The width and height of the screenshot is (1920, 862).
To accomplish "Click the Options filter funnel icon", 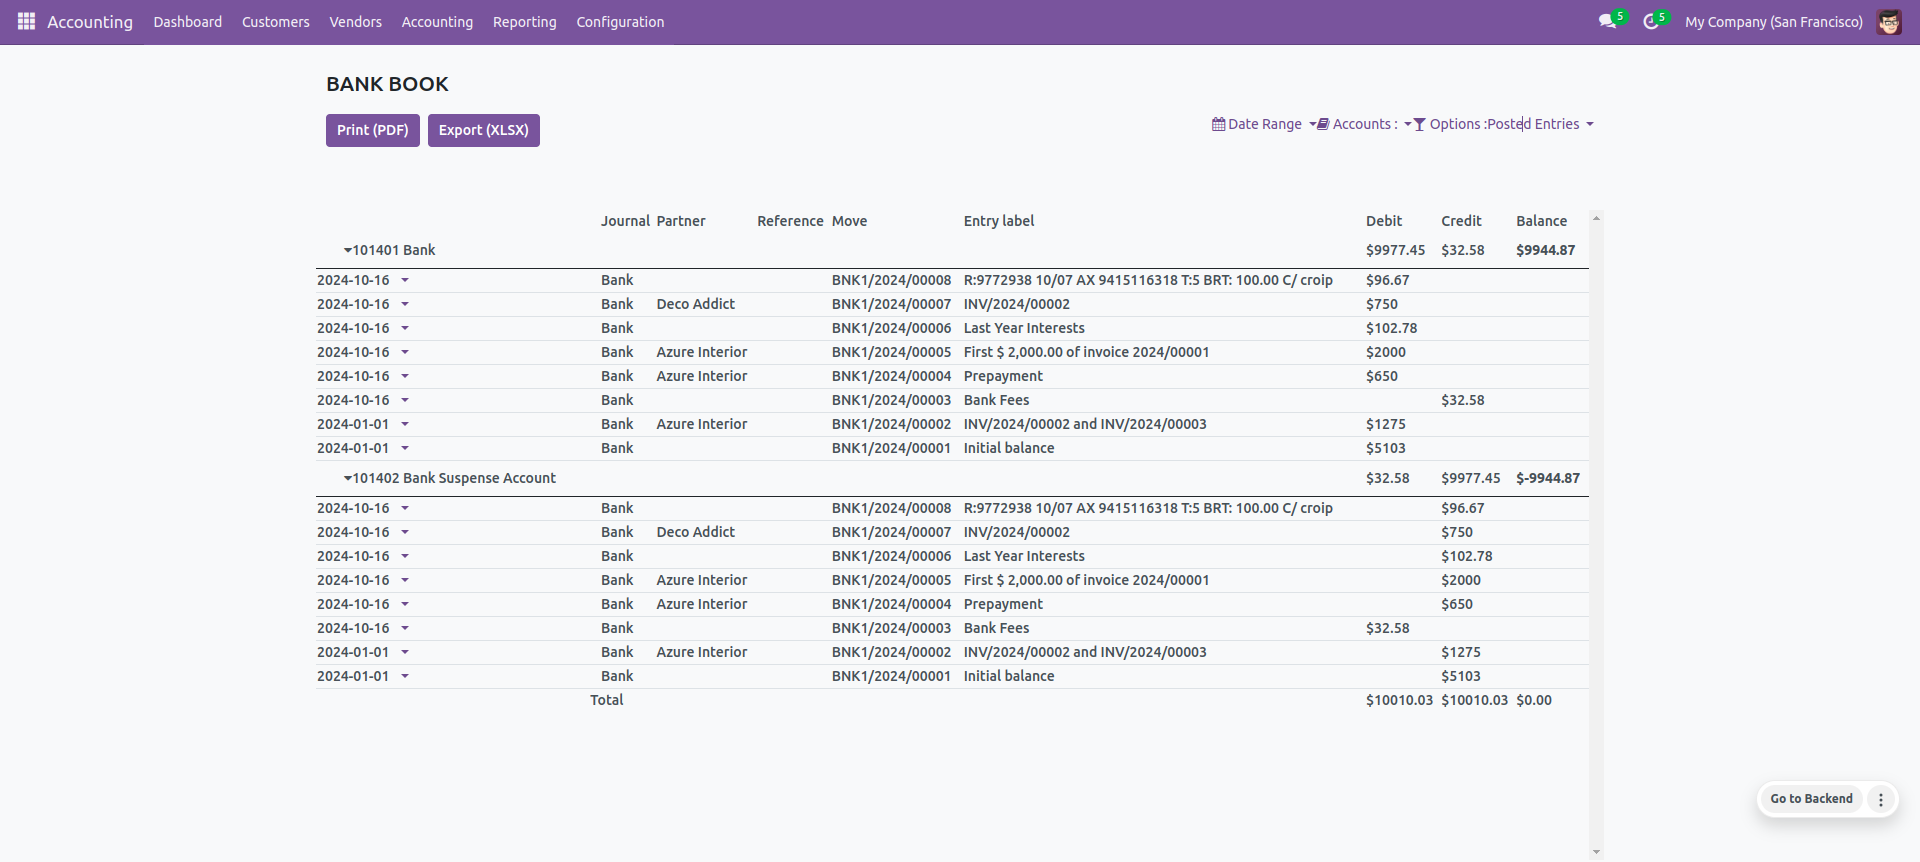I will pos(1419,124).
